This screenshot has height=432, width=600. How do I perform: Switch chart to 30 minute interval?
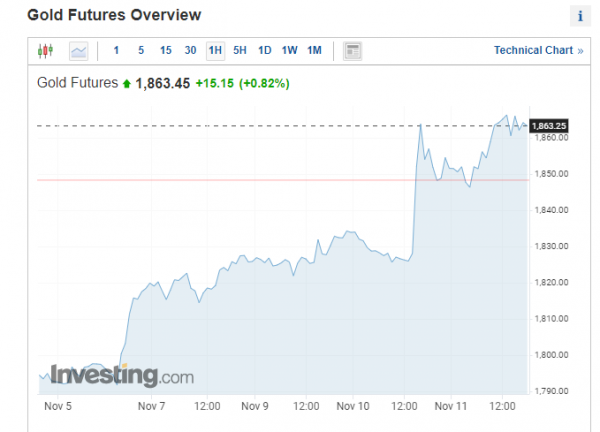[191, 51]
